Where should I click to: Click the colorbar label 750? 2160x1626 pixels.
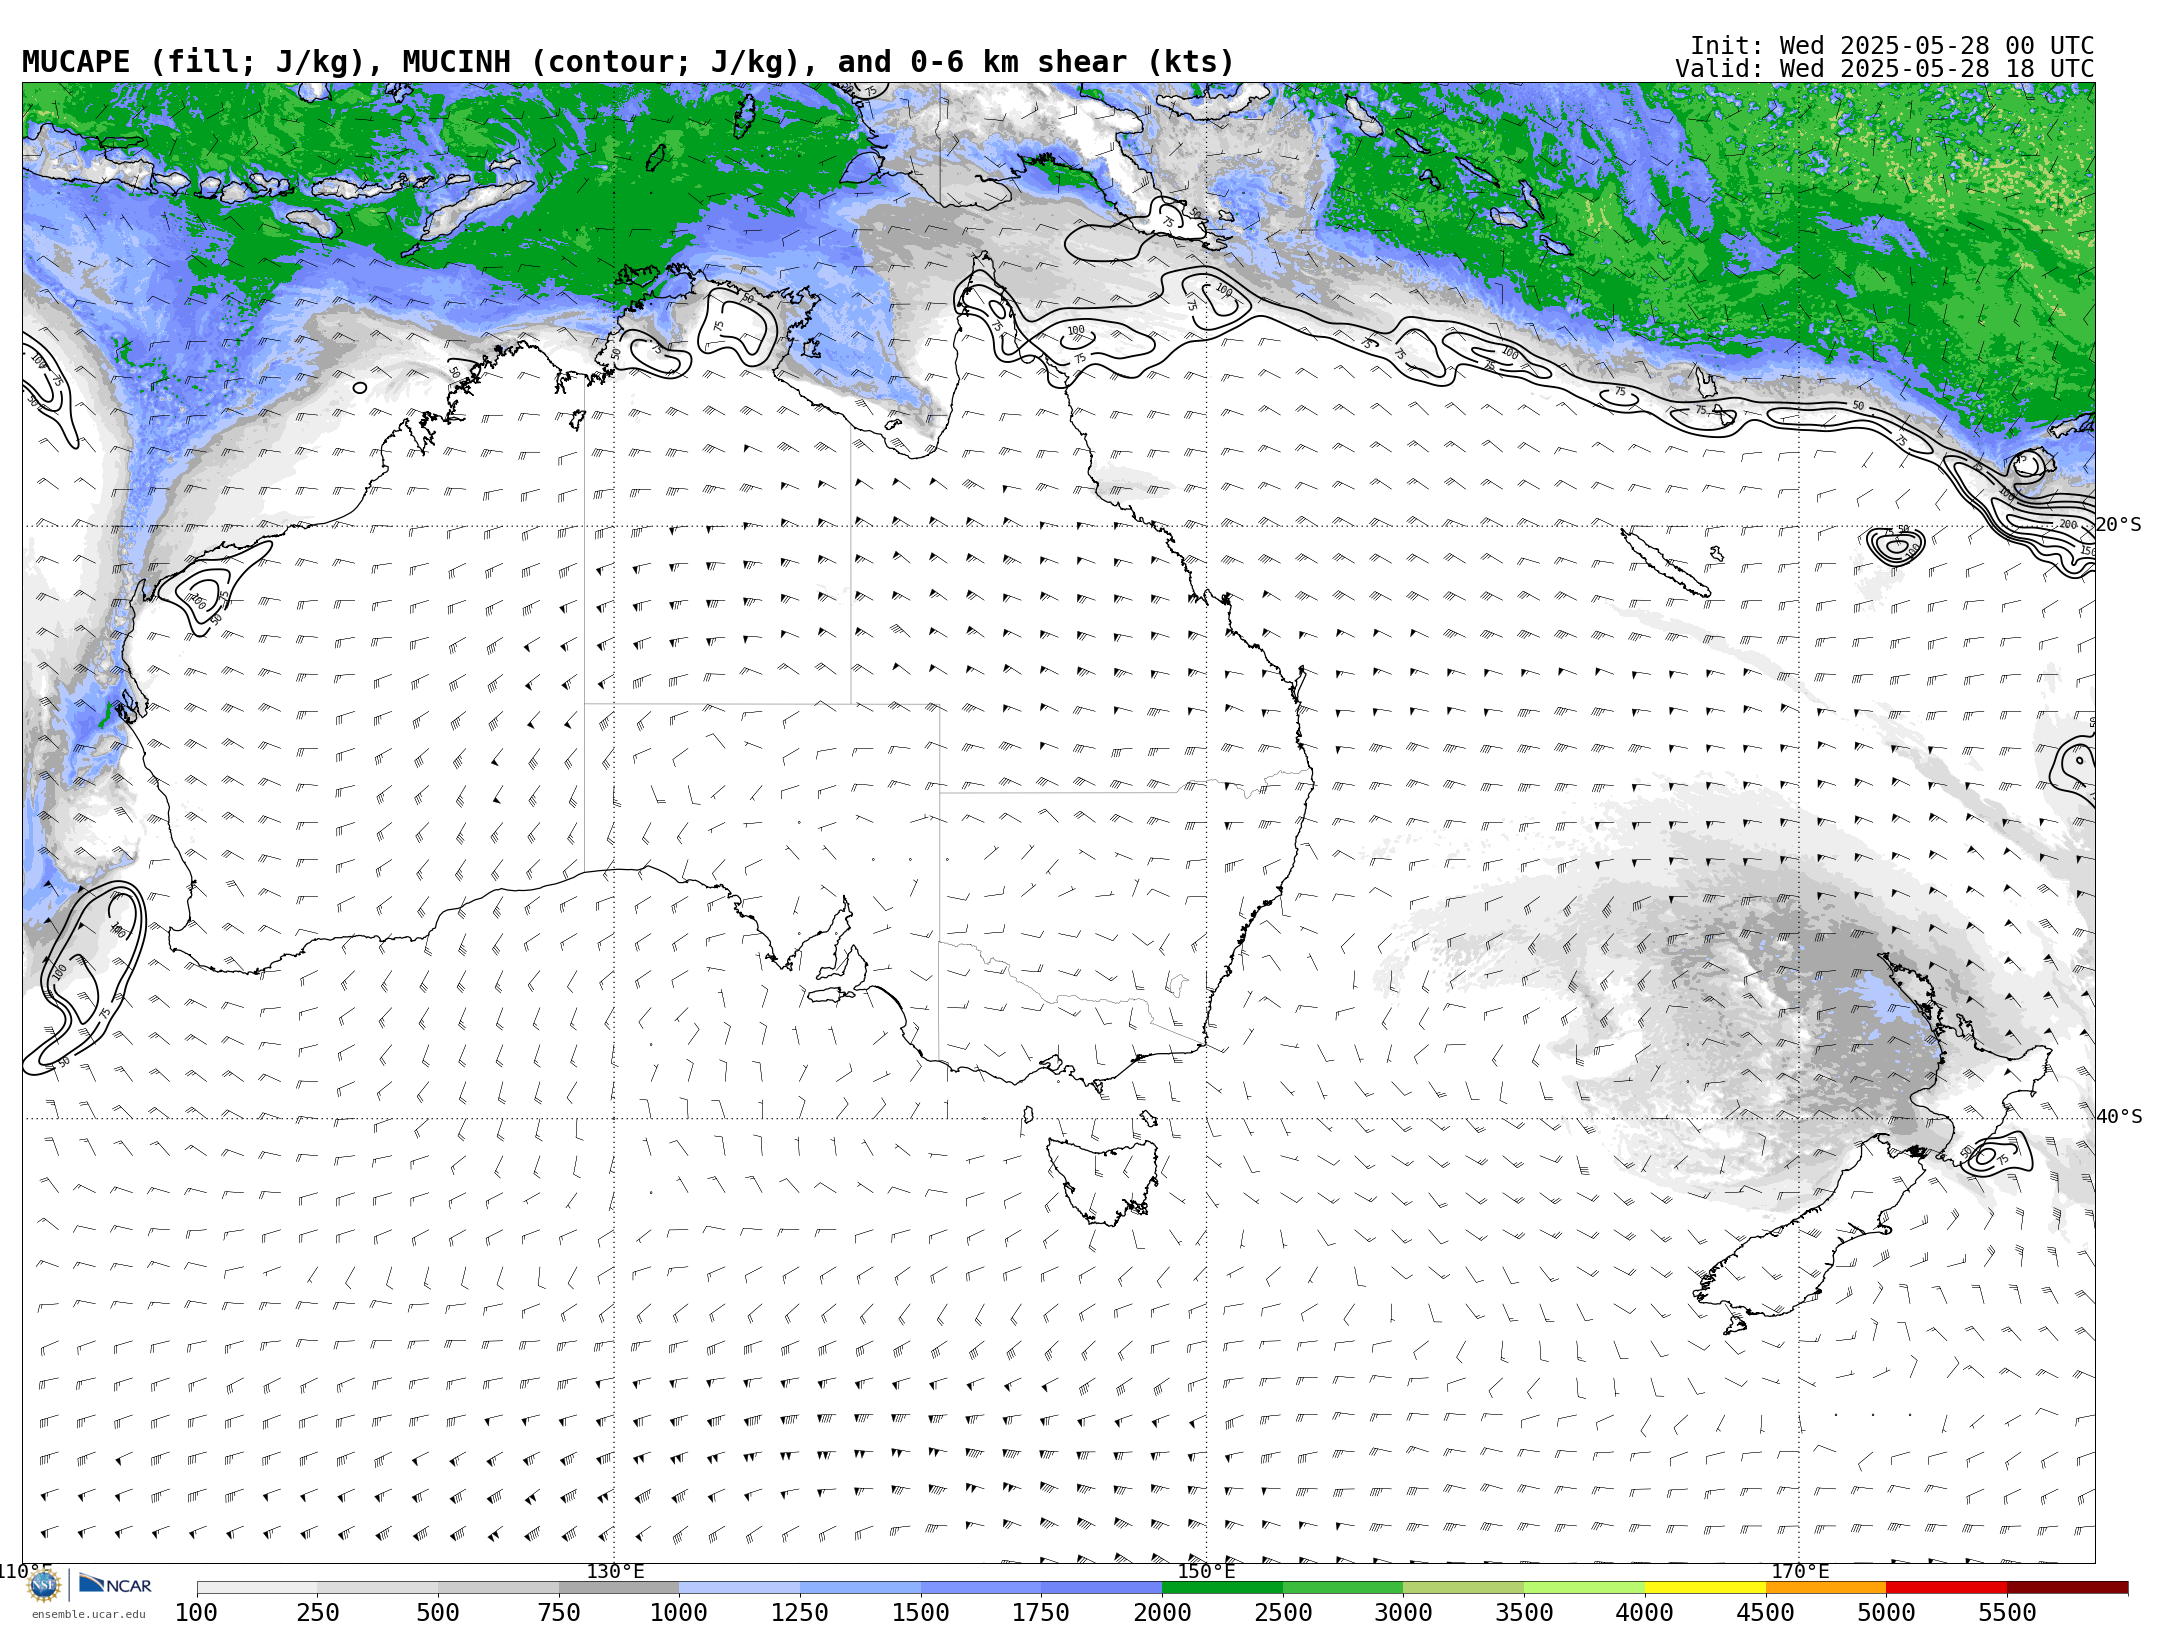point(559,1612)
